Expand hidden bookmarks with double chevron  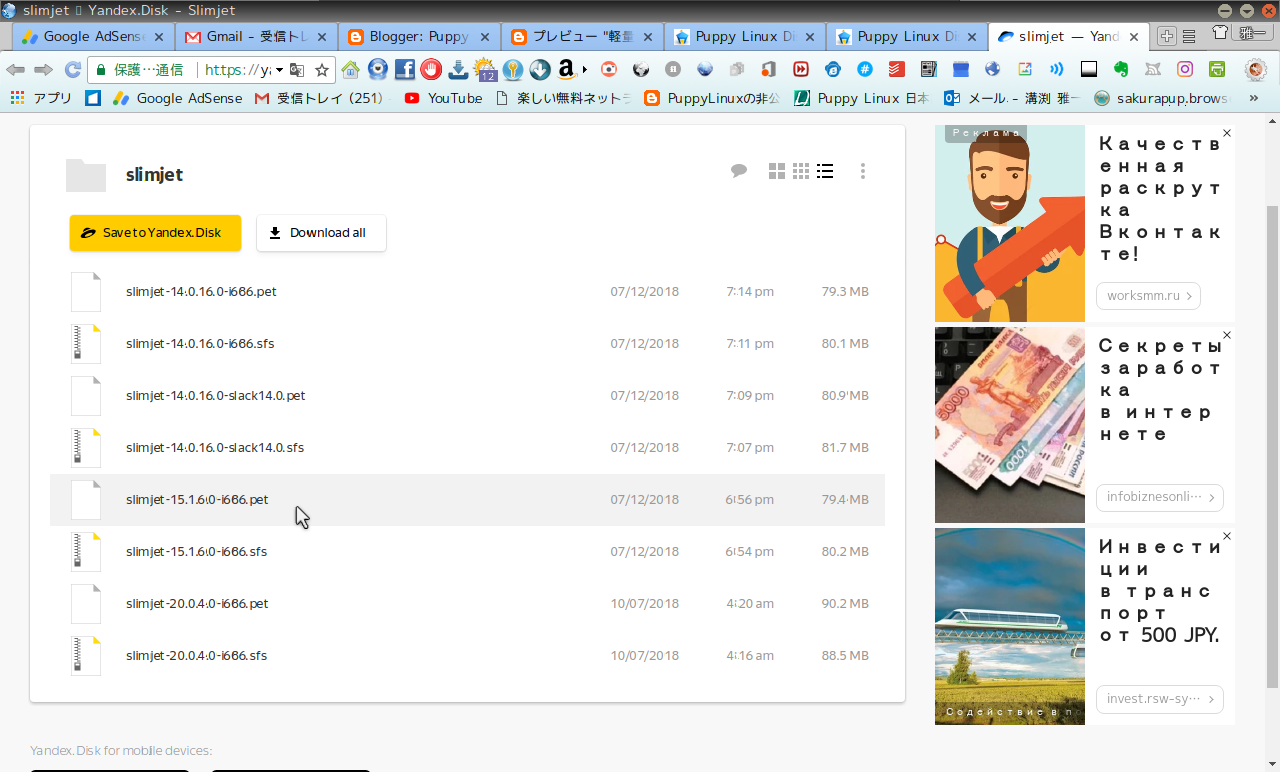click(1254, 98)
